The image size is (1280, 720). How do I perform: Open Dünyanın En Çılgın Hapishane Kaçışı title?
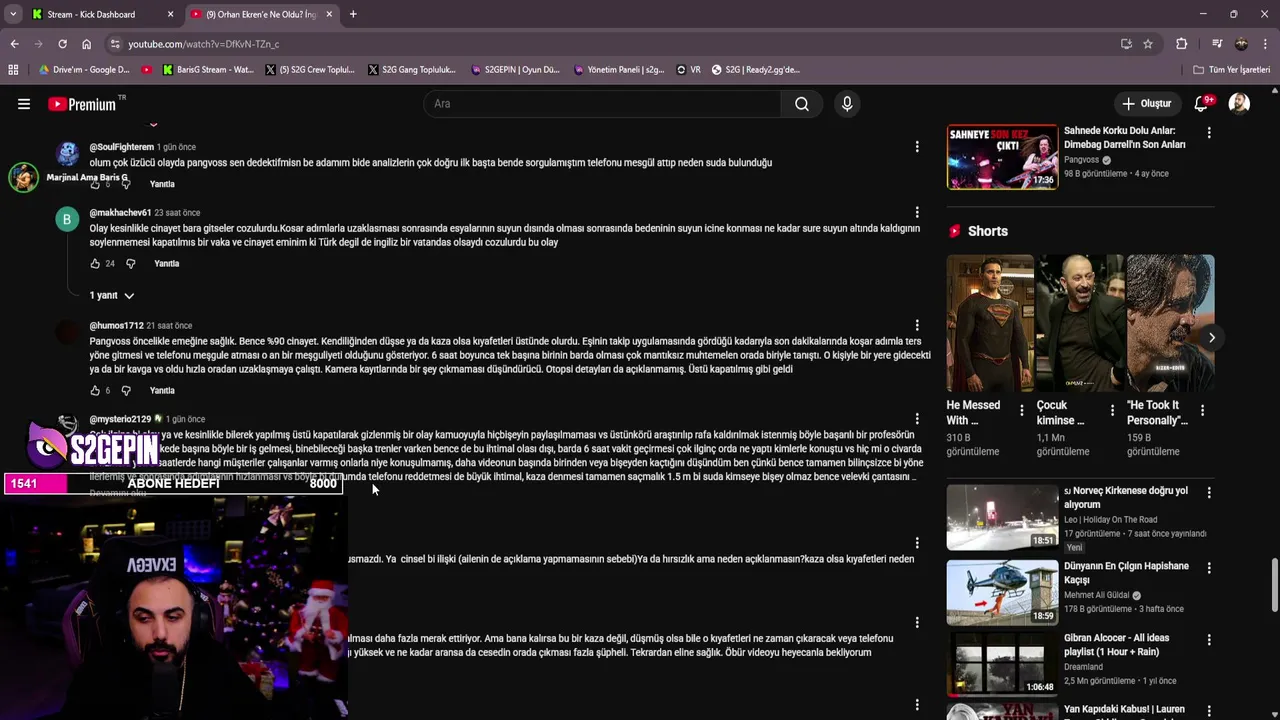[1126, 573]
